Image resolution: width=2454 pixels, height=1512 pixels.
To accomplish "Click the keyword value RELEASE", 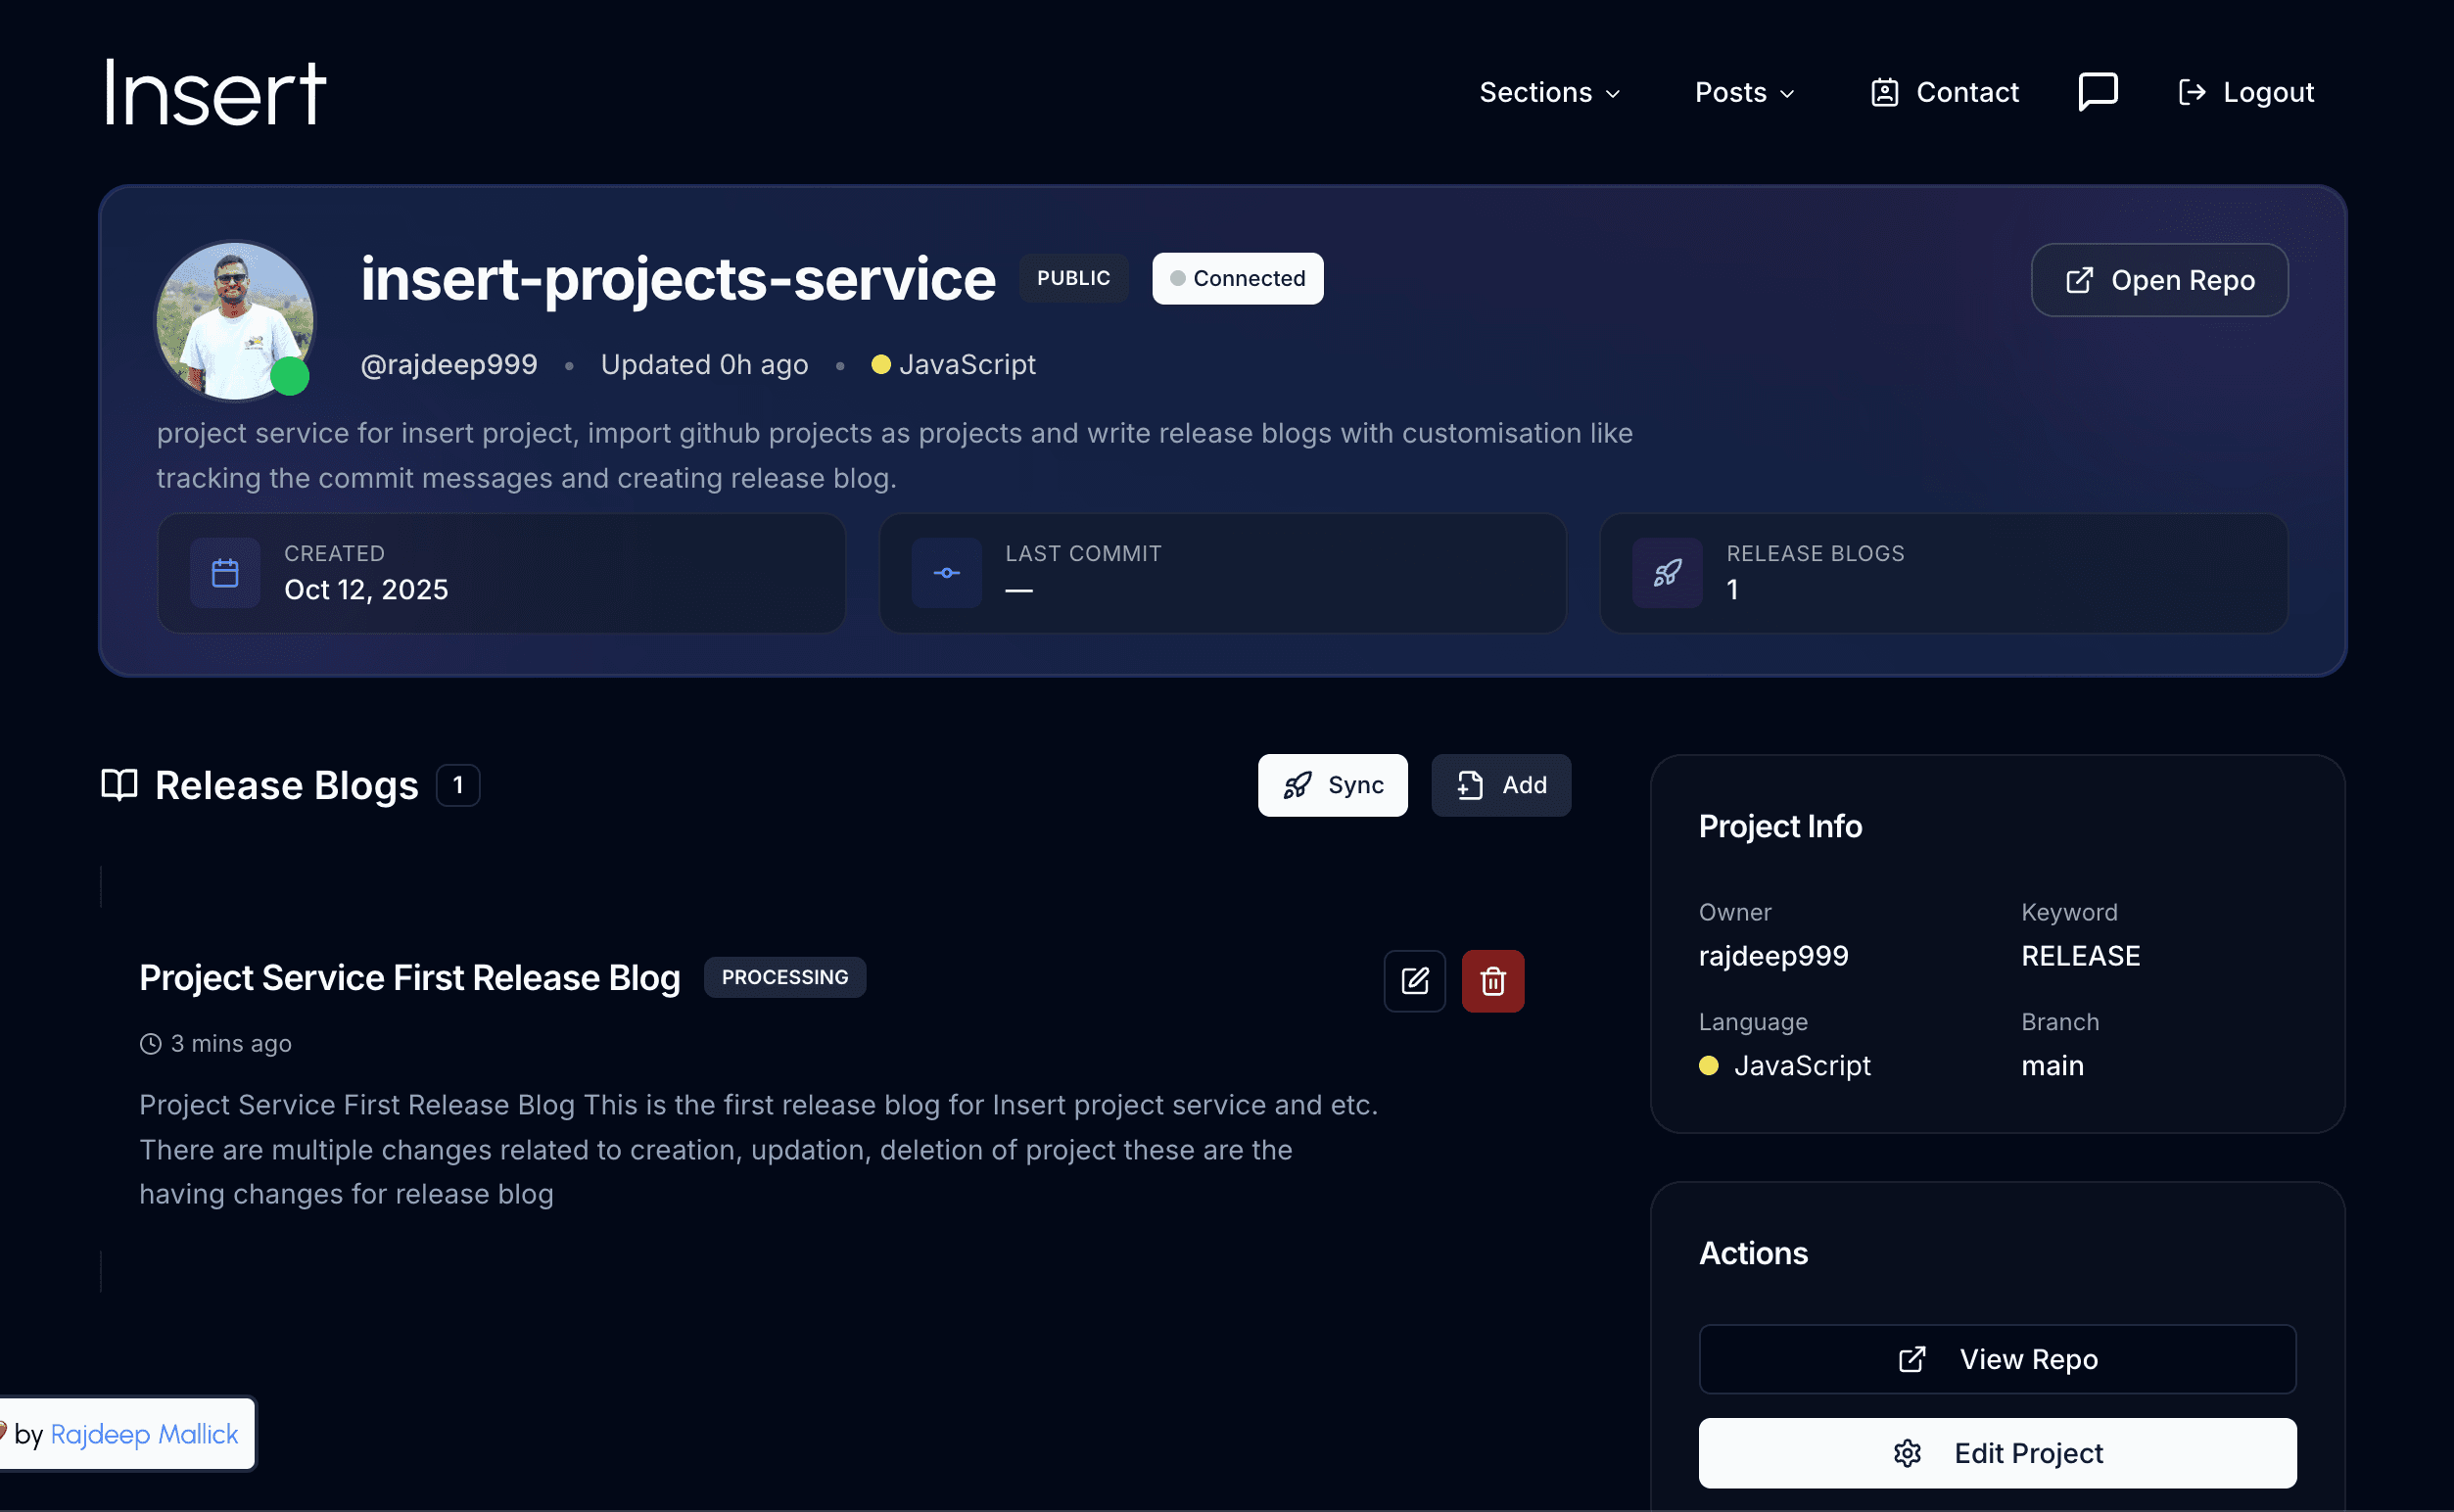I will click(x=2080, y=956).
